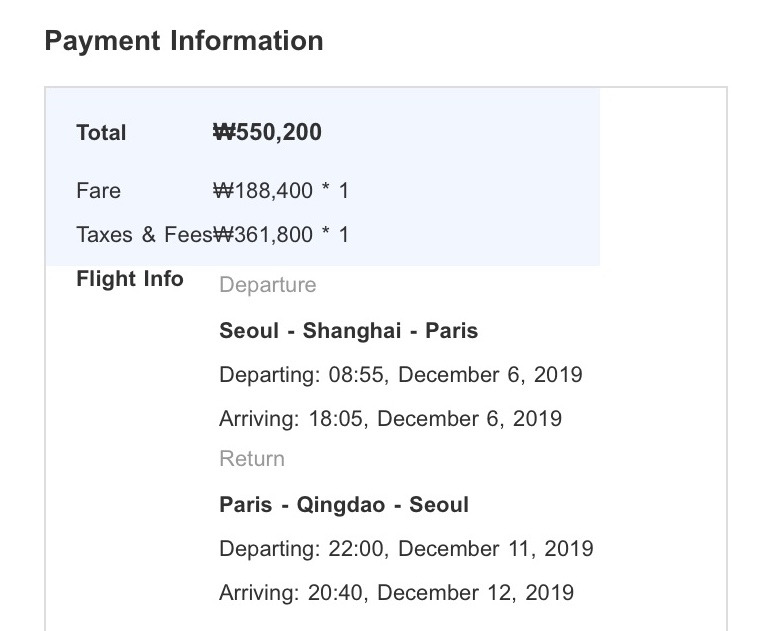This screenshot has width=772, height=631.
Task: Select the taxes amount ₩361,800 * 1
Action: [x=281, y=235]
